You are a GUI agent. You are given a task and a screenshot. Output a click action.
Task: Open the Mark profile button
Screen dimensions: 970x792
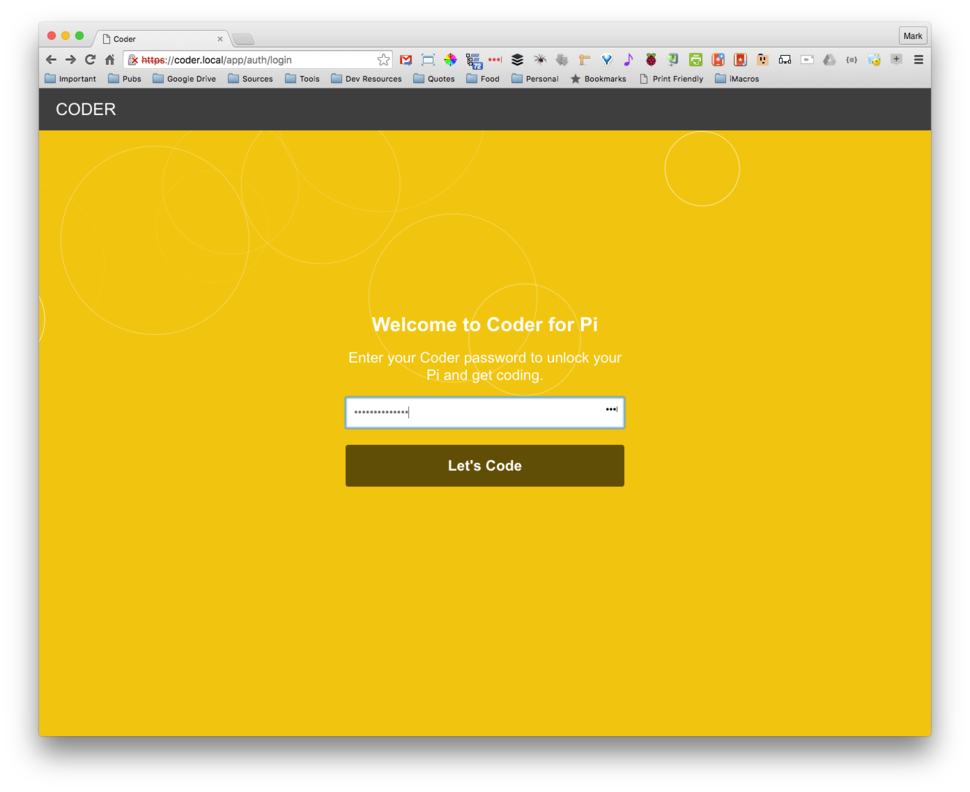point(912,36)
